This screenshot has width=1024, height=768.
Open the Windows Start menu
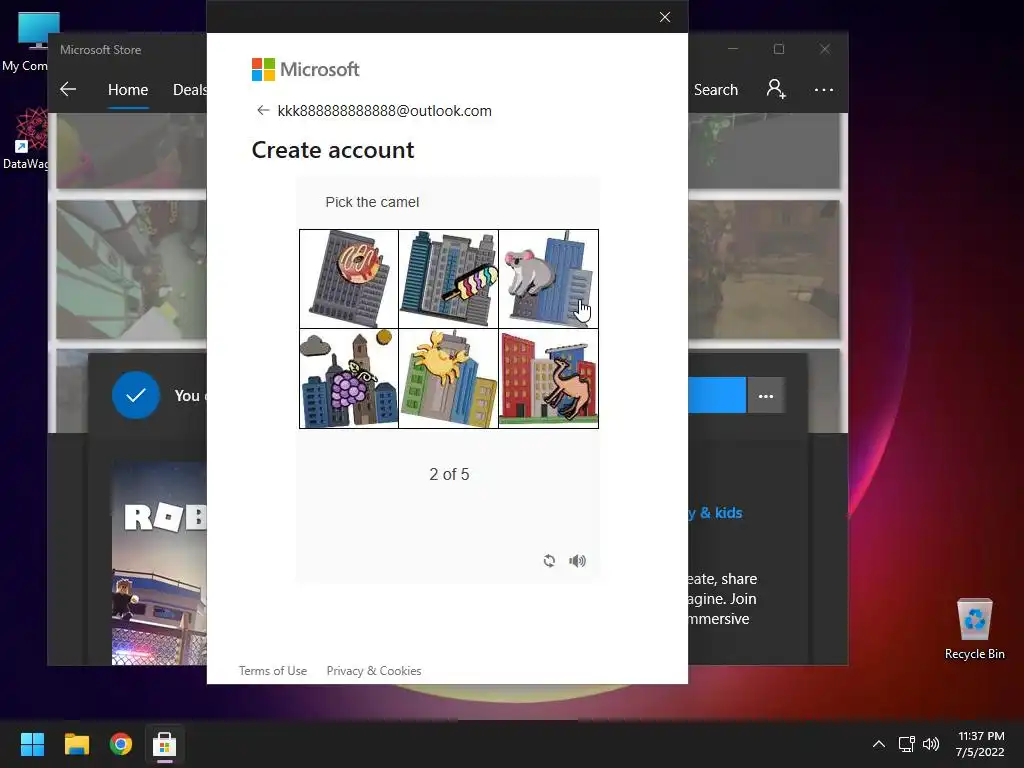click(32, 744)
